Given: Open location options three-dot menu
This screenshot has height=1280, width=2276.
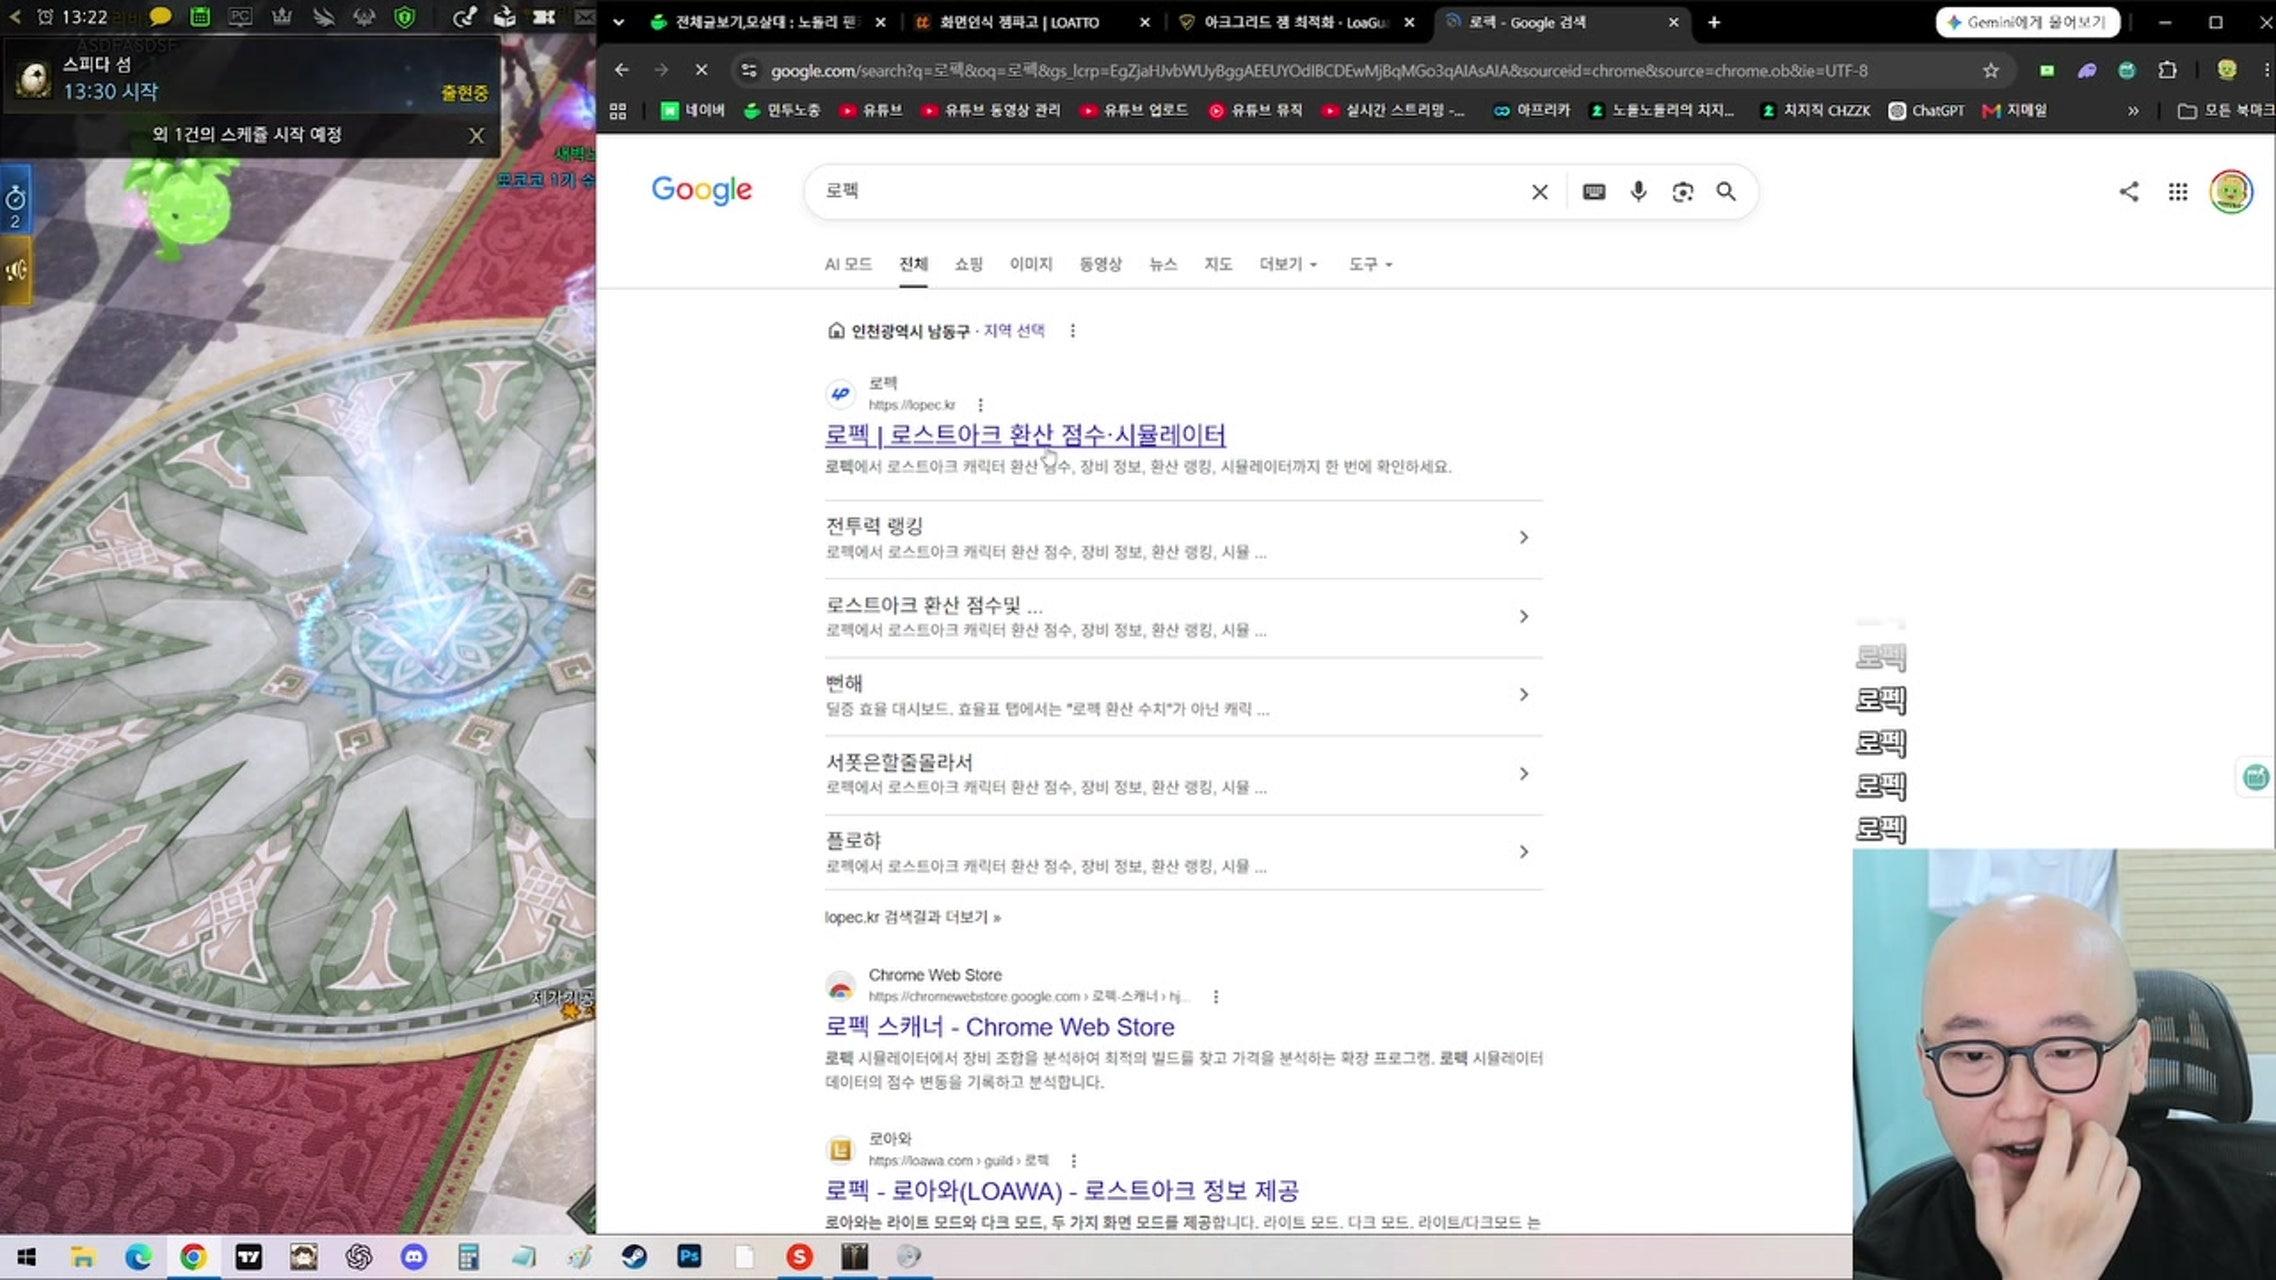Looking at the screenshot, I should click(x=1072, y=331).
